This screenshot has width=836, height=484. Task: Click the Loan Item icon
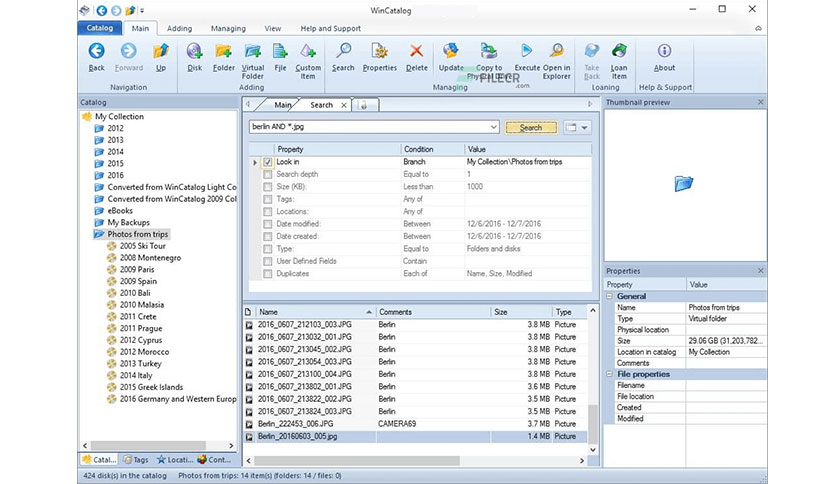point(619,51)
